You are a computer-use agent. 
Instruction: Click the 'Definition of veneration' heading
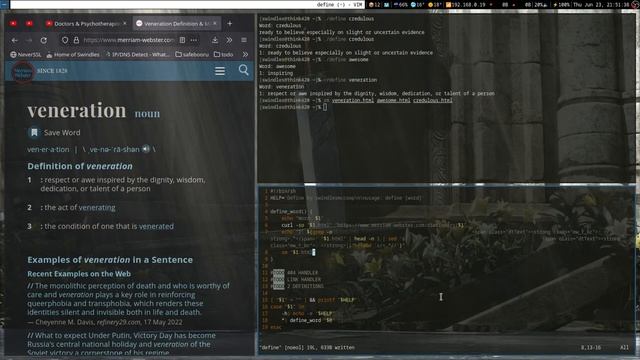click(80, 166)
